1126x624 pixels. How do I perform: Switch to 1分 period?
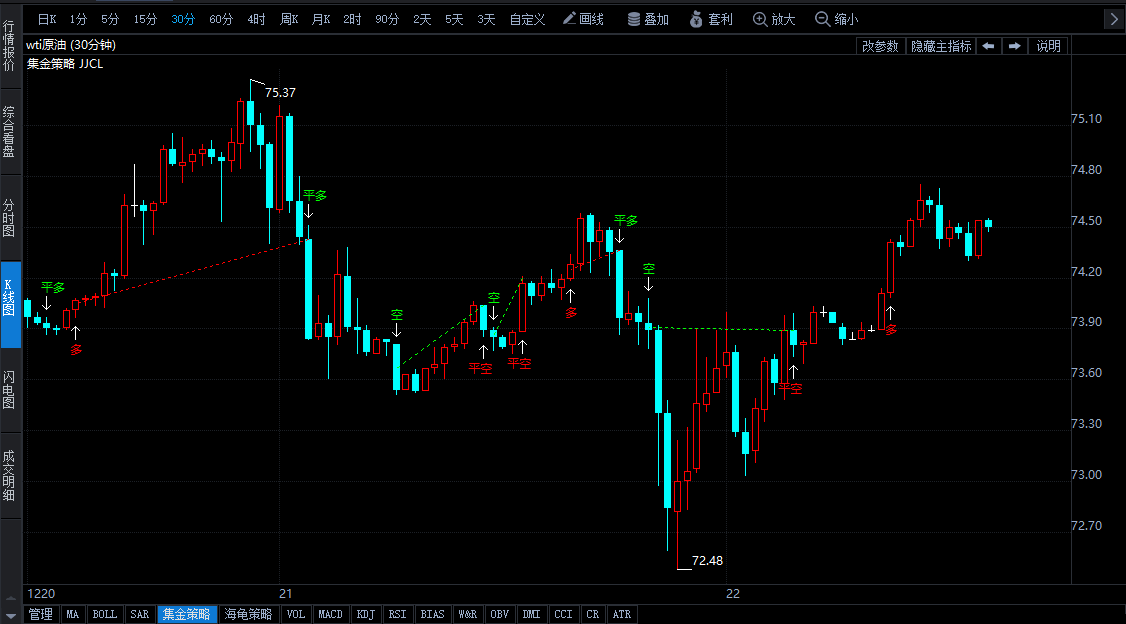78,19
